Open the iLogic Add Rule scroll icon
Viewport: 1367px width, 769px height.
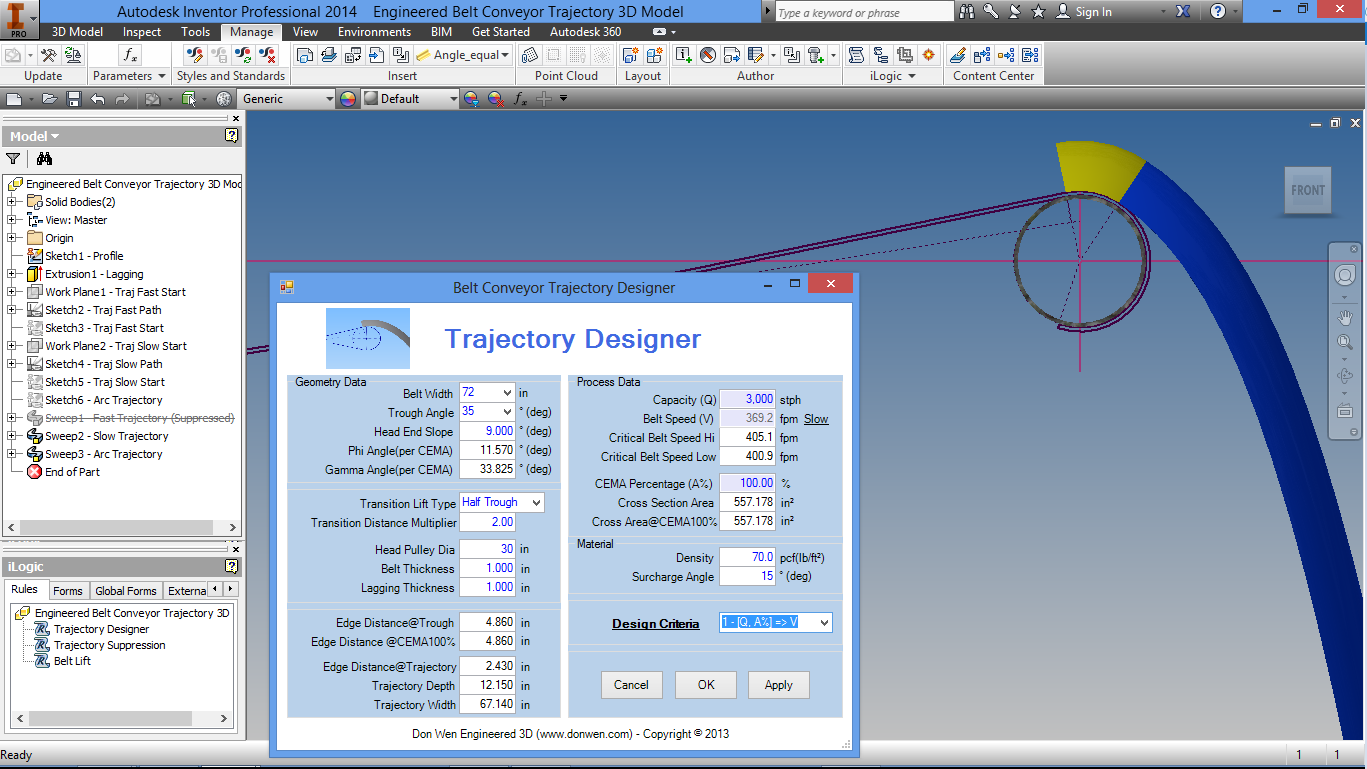pos(856,55)
